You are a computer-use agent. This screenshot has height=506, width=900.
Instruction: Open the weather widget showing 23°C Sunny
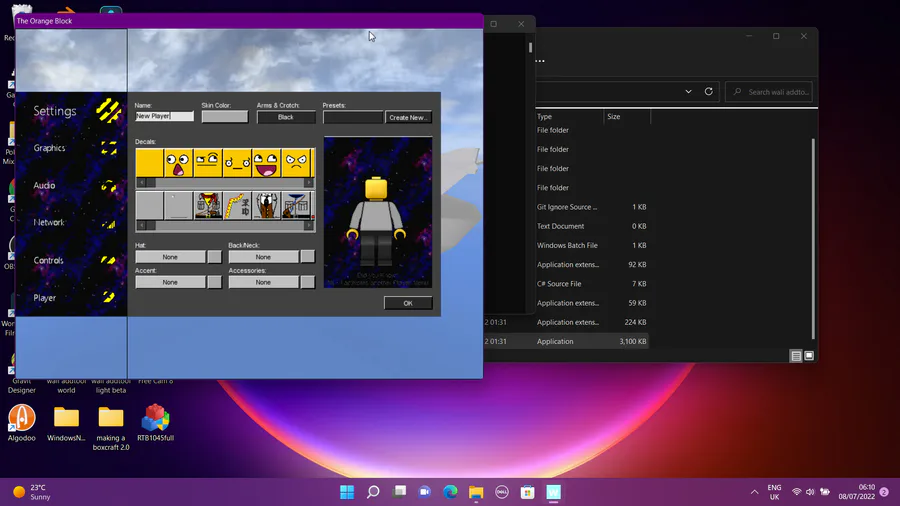click(33, 492)
